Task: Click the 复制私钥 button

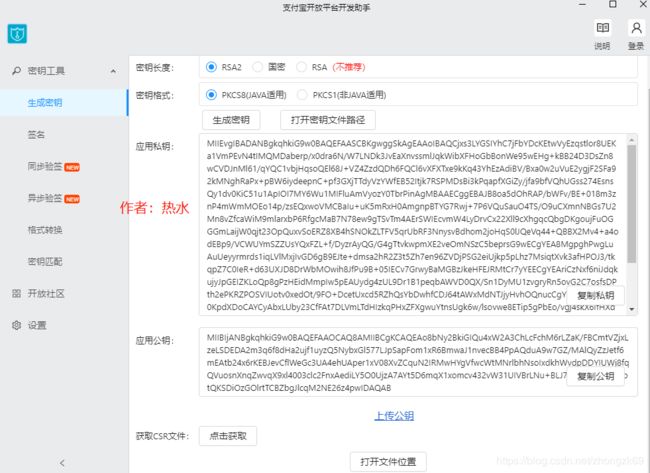Action: [x=595, y=296]
